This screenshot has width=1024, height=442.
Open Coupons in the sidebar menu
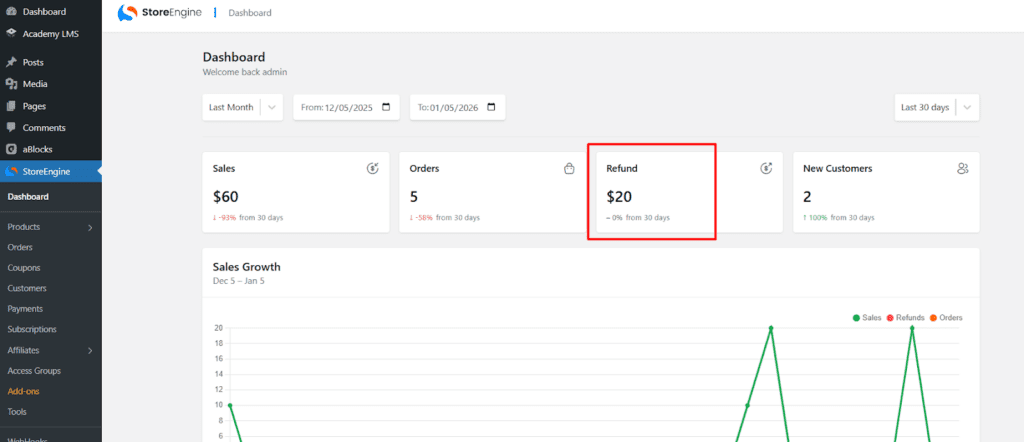point(23,268)
